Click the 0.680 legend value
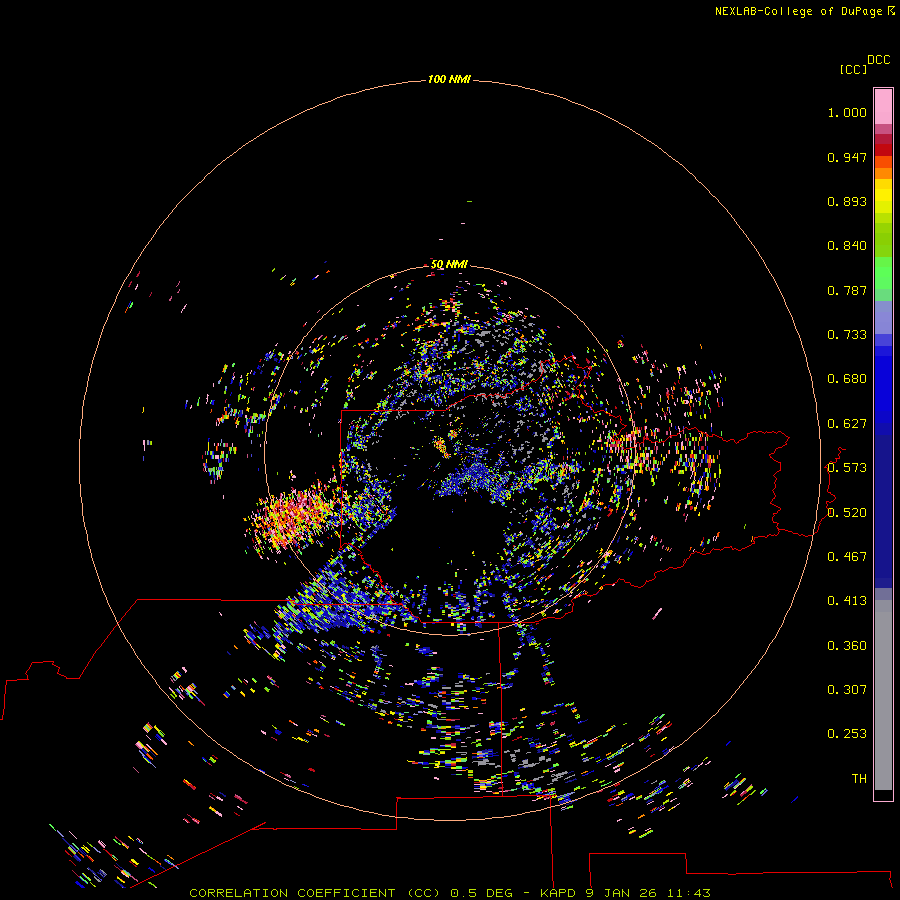The height and width of the screenshot is (900, 900). coord(847,379)
